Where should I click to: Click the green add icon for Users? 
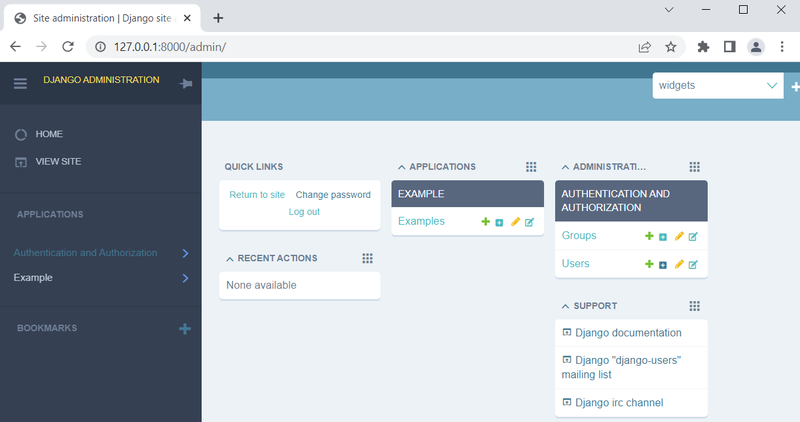coord(649,264)
